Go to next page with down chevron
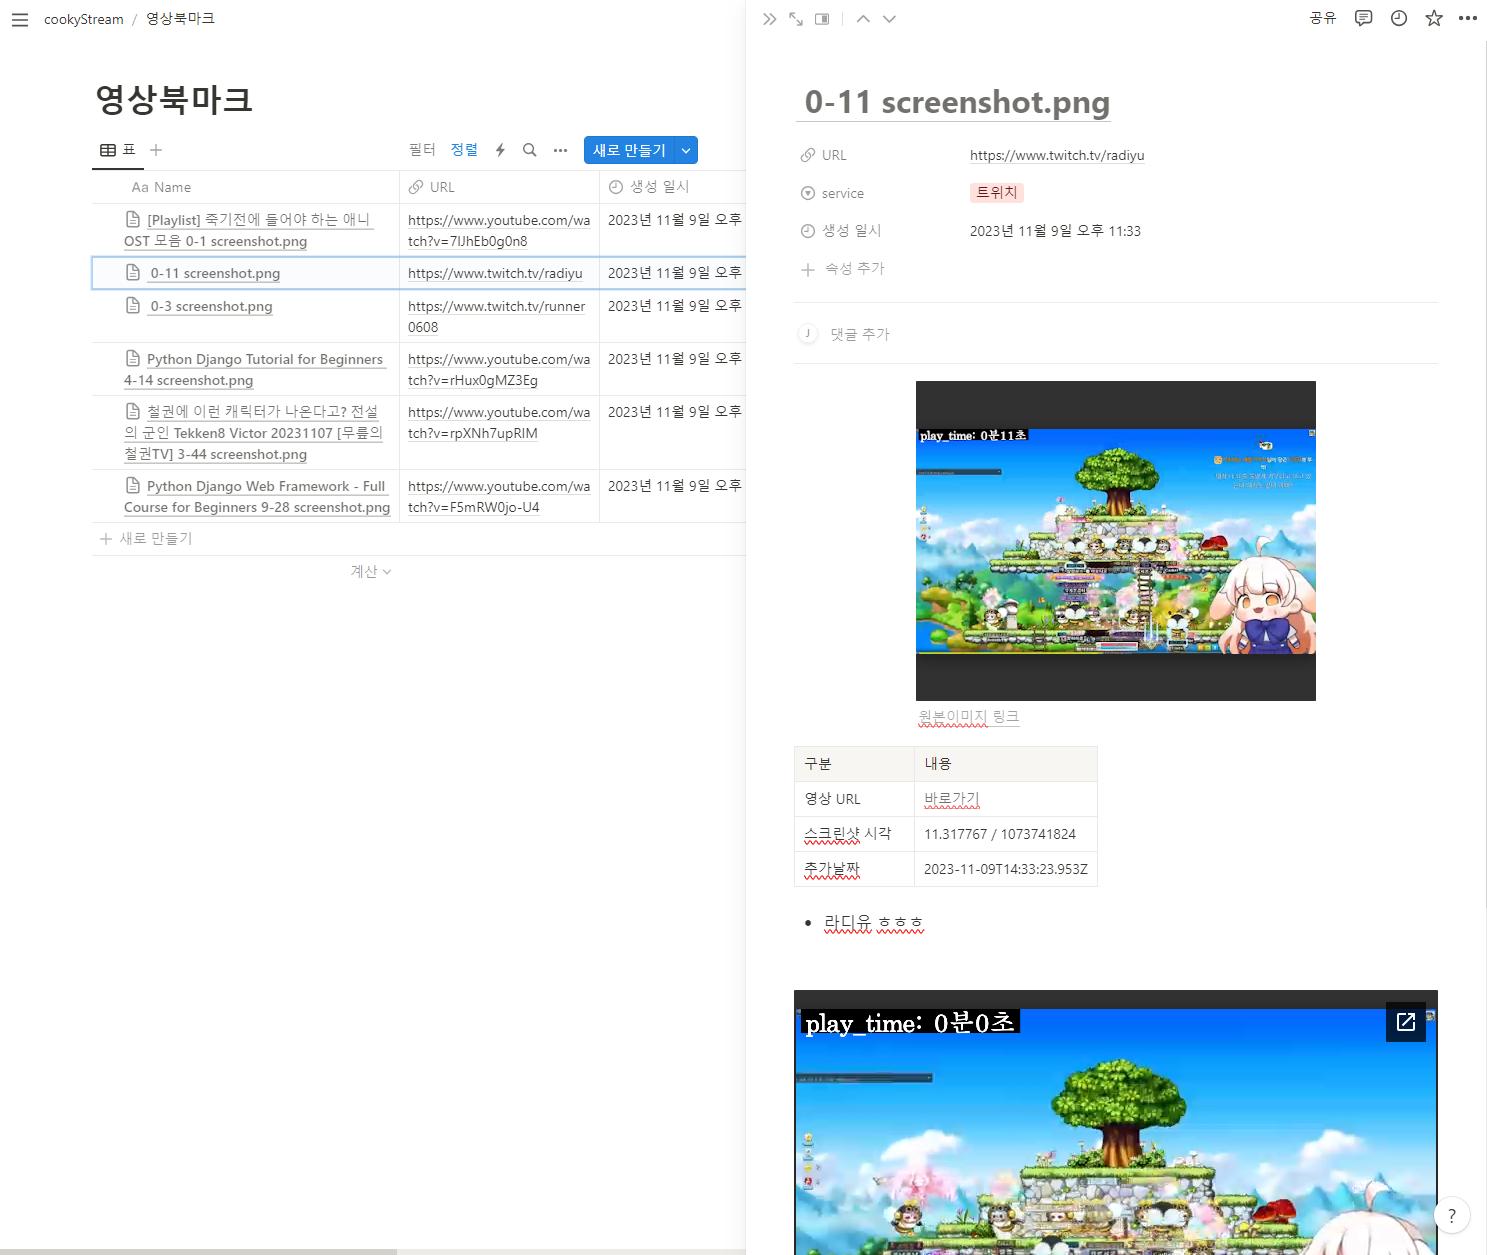This screenshot has height=1255, width=1487. click(x=889, y=19)
